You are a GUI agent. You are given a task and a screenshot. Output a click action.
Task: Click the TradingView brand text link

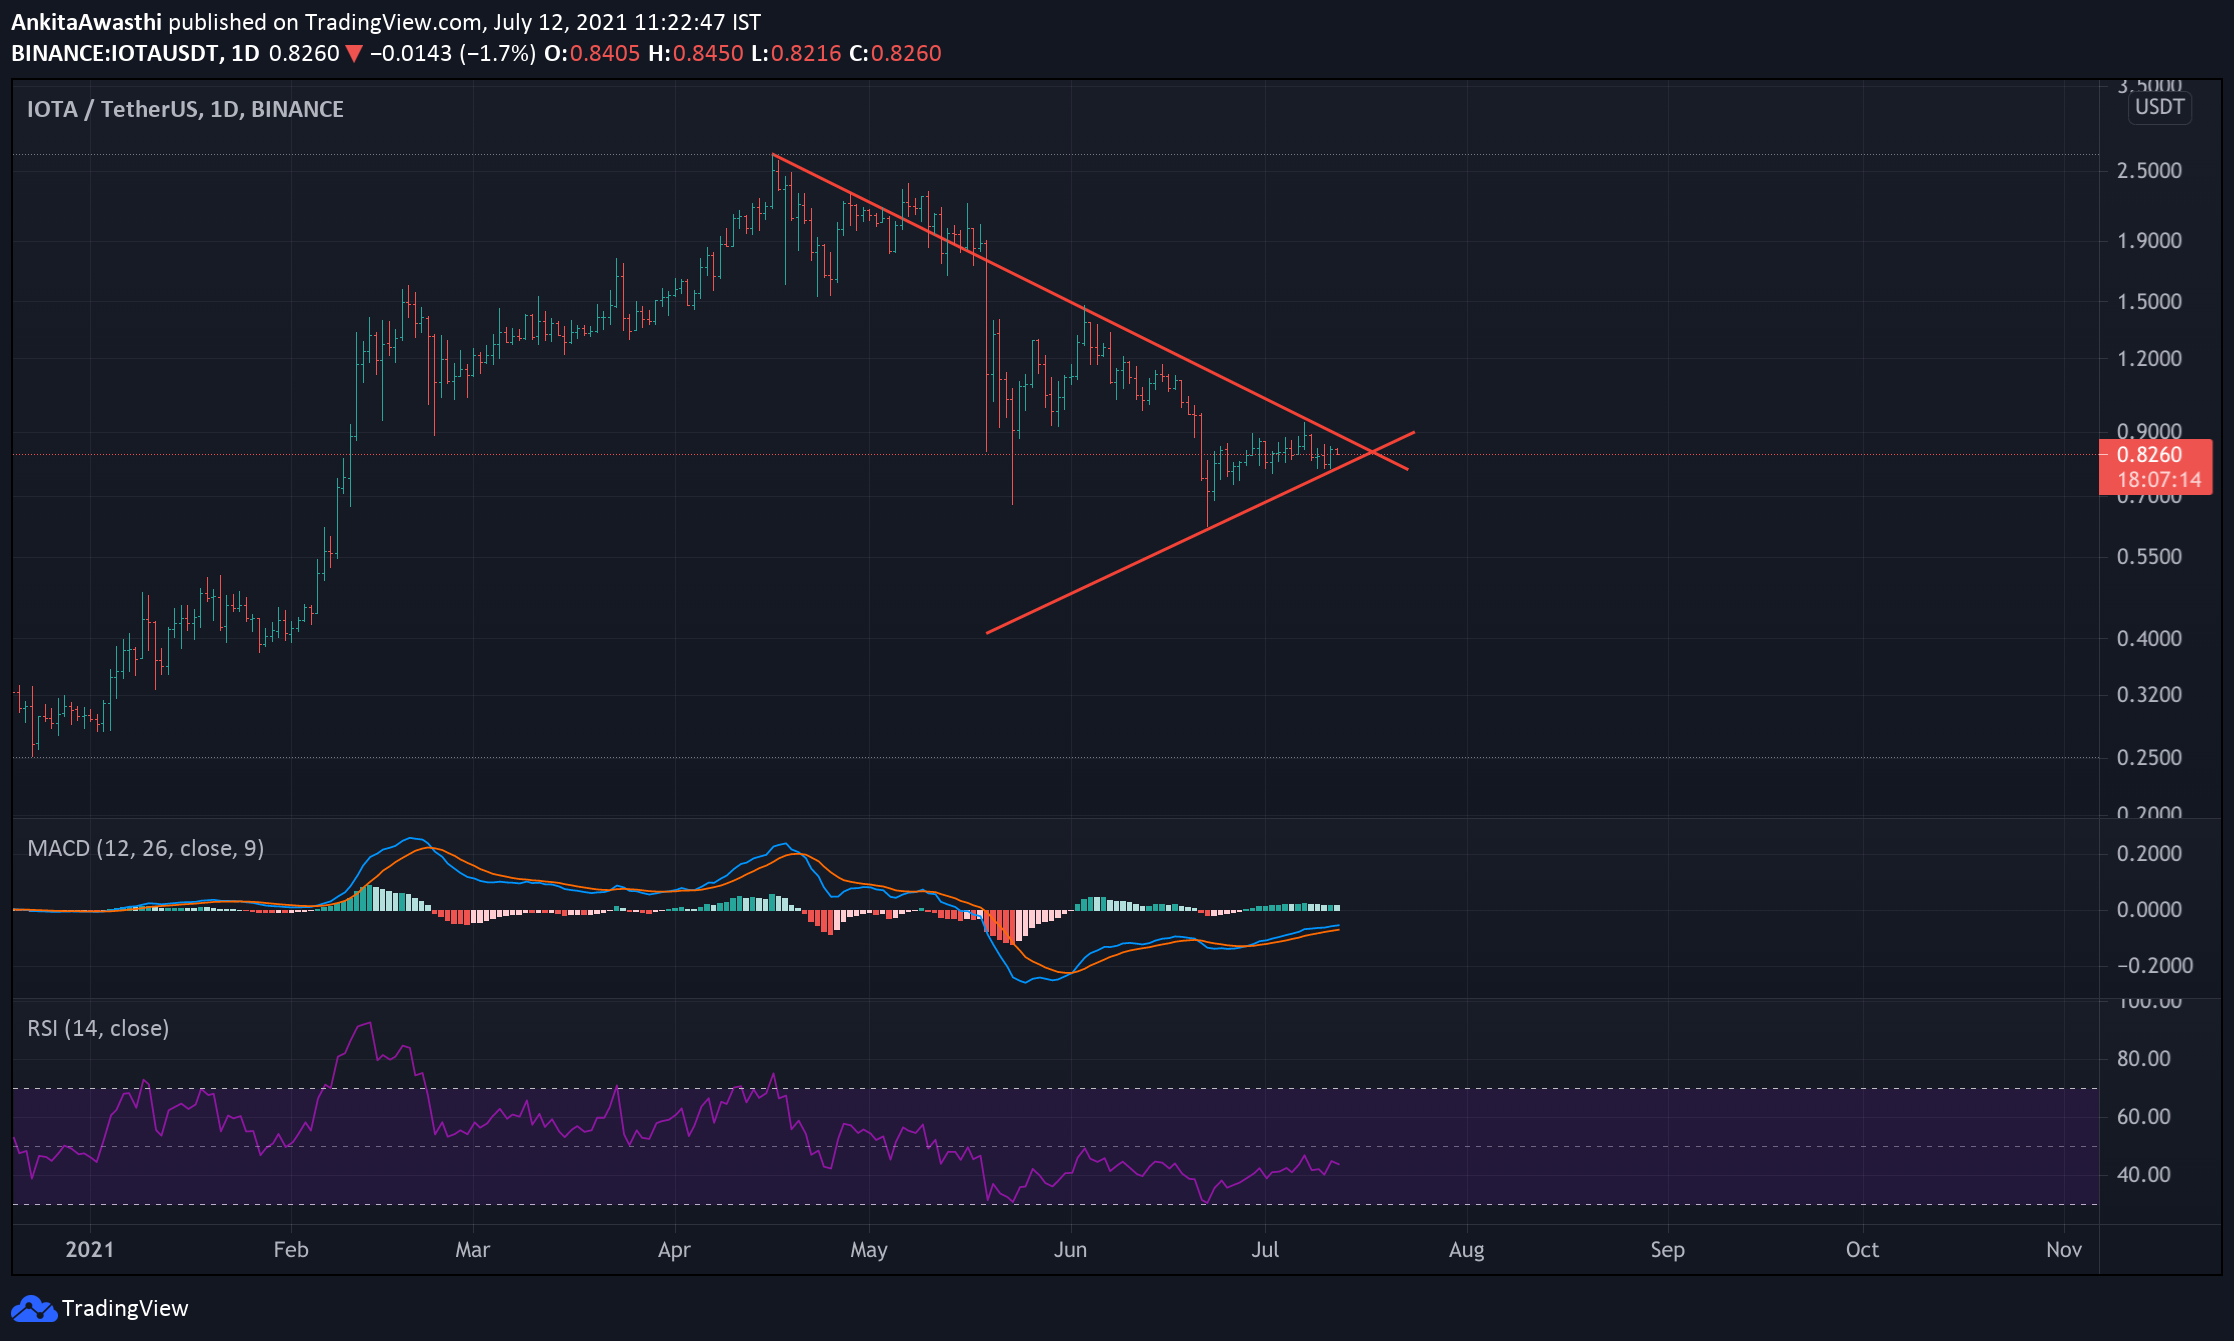coord(125,1308)
